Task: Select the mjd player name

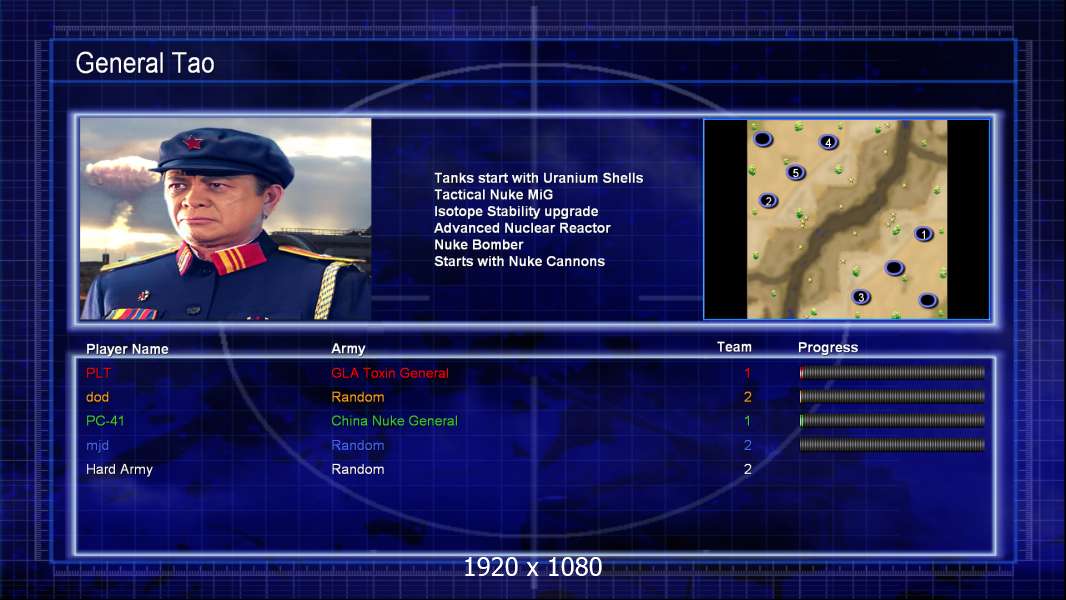Action: click(97, 446)
